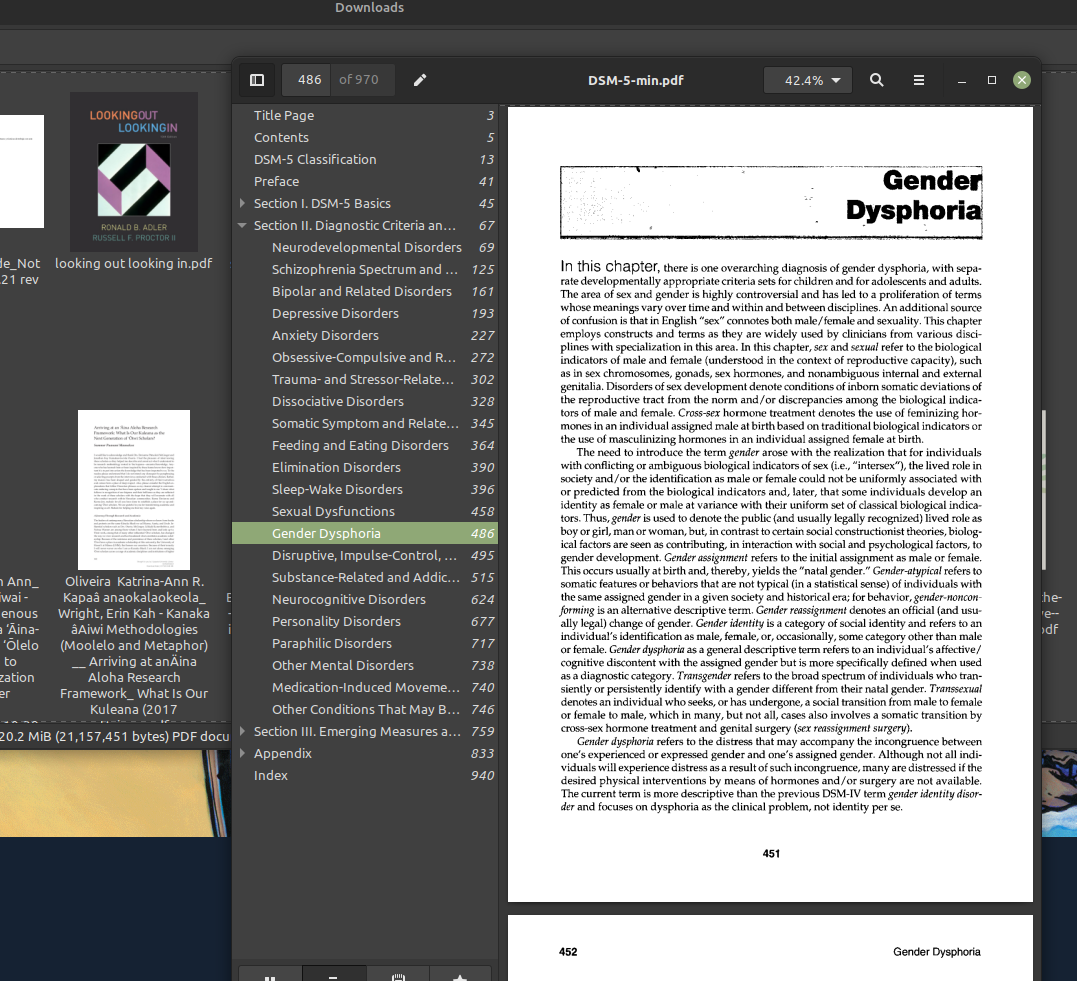Select Sleep-Wake Disorders entry

click(x=365, y=489)
